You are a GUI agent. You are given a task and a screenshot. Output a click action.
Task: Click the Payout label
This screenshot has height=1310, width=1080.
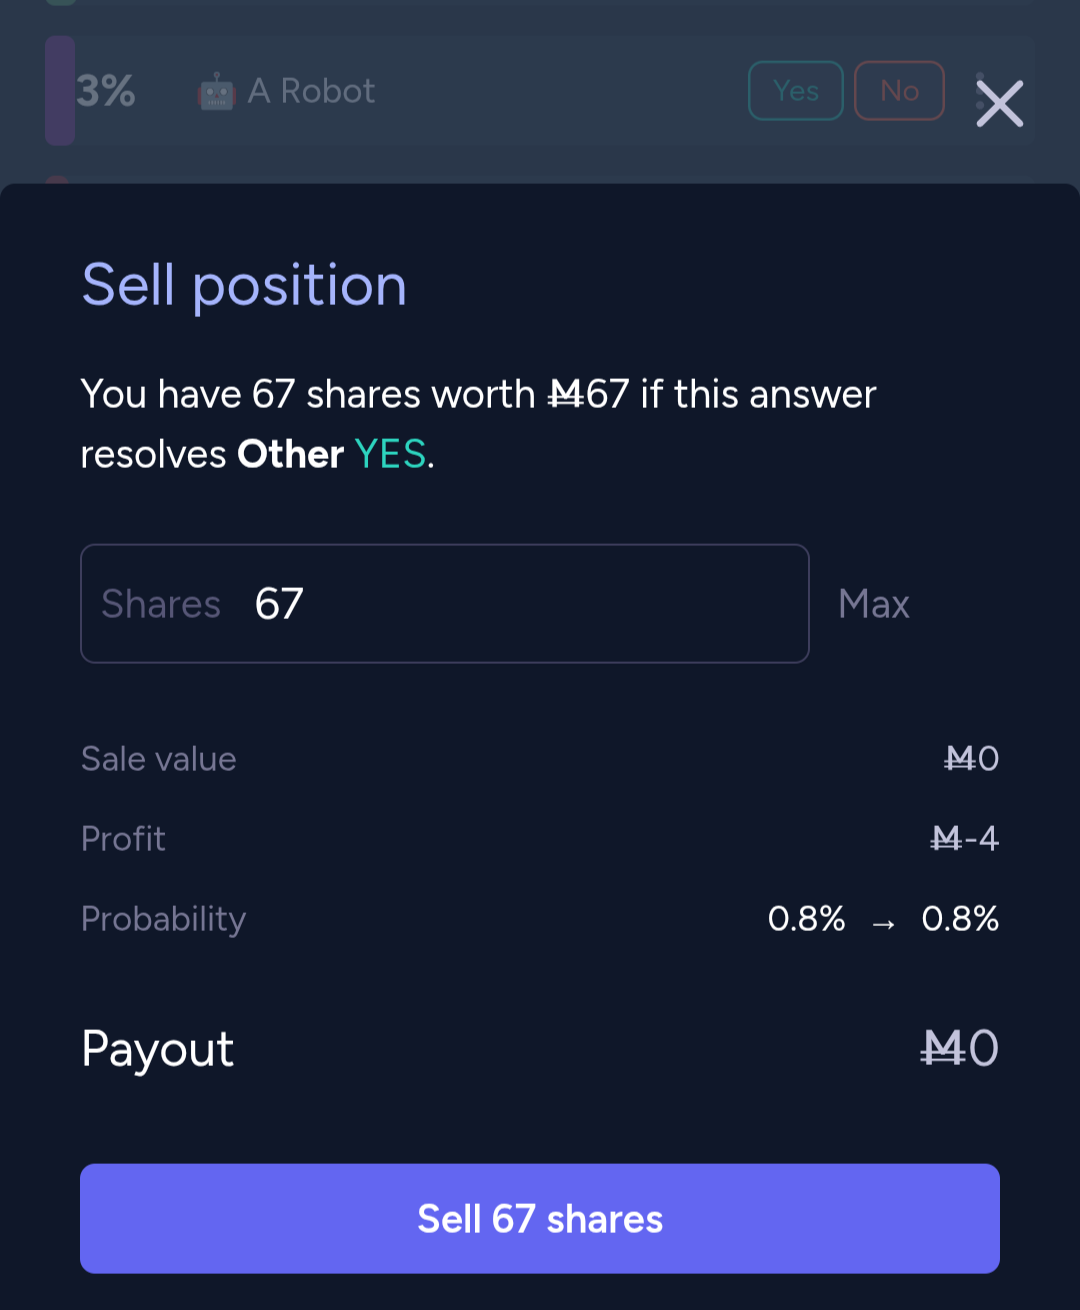click(157, 1049)
